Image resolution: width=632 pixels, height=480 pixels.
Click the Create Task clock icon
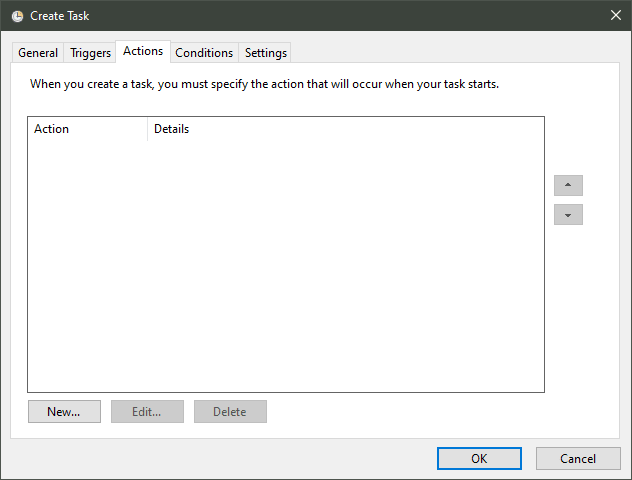pos(17,16)
